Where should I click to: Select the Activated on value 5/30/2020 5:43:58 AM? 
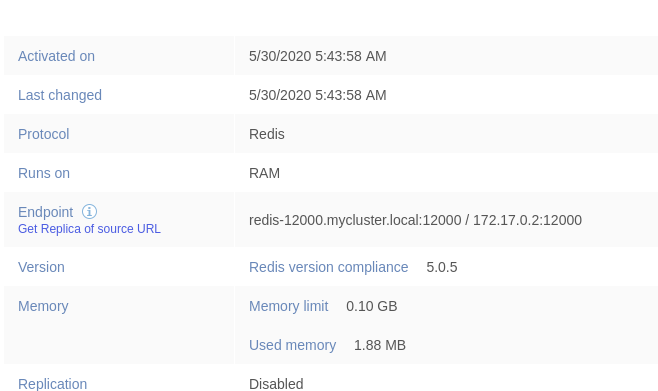[x=318, y=56]
